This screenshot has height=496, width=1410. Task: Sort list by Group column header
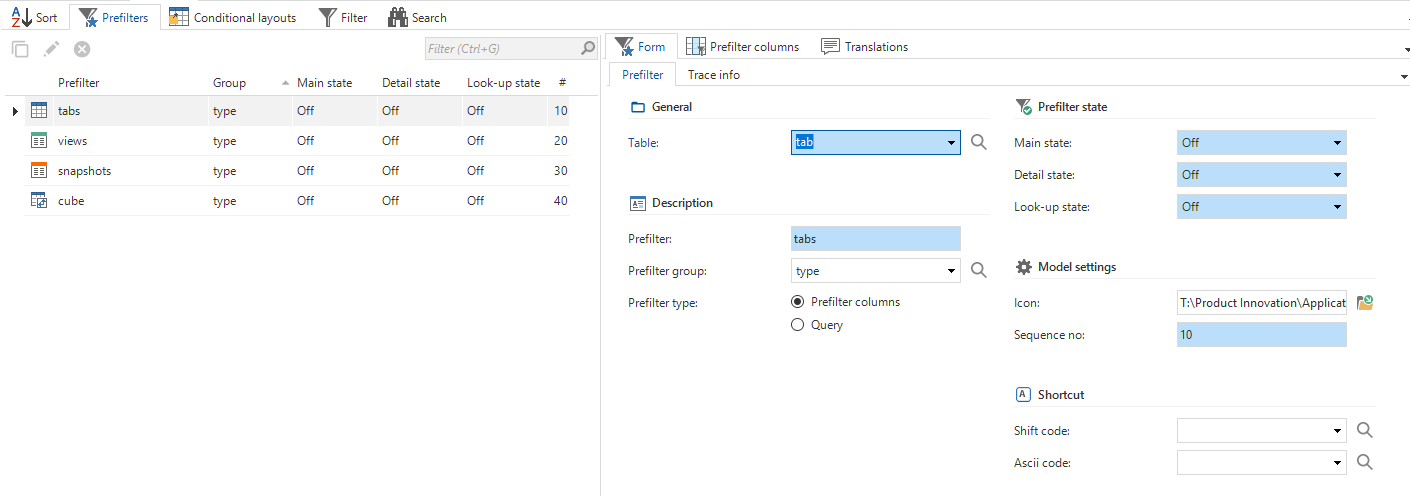pyautogui.click(x=229, y=83)
